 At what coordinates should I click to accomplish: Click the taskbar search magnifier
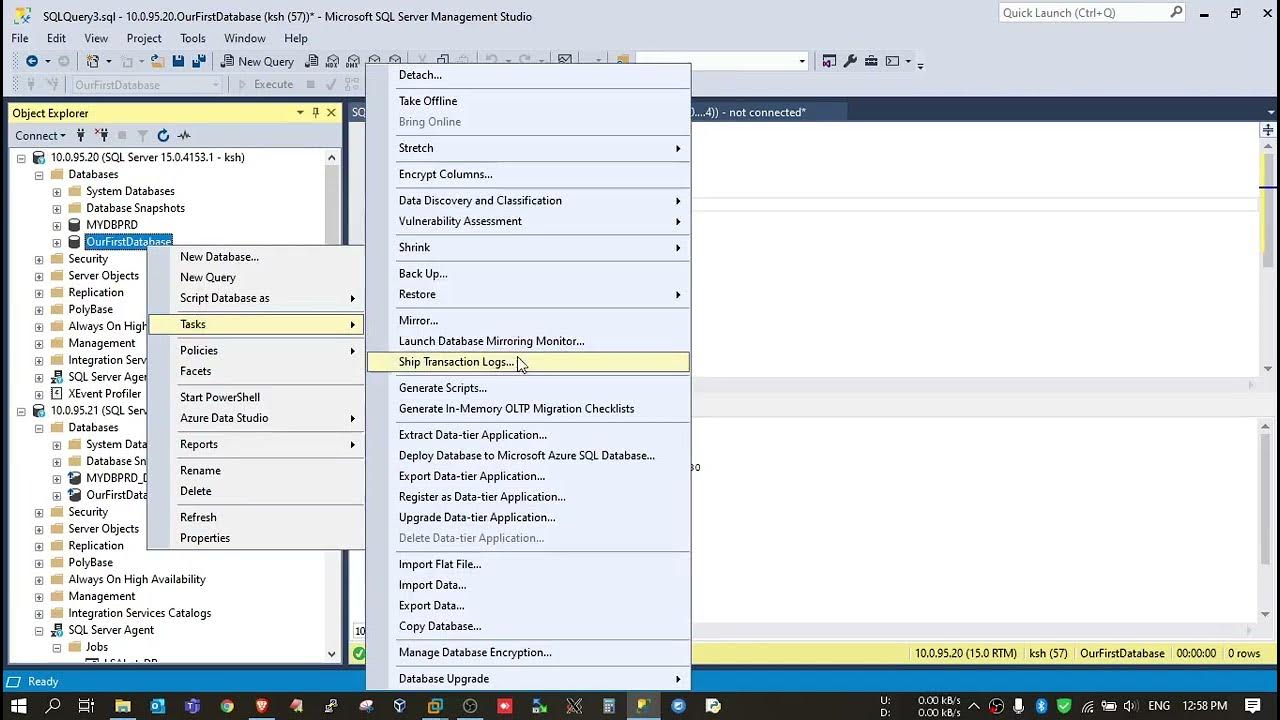coord(53,705)
